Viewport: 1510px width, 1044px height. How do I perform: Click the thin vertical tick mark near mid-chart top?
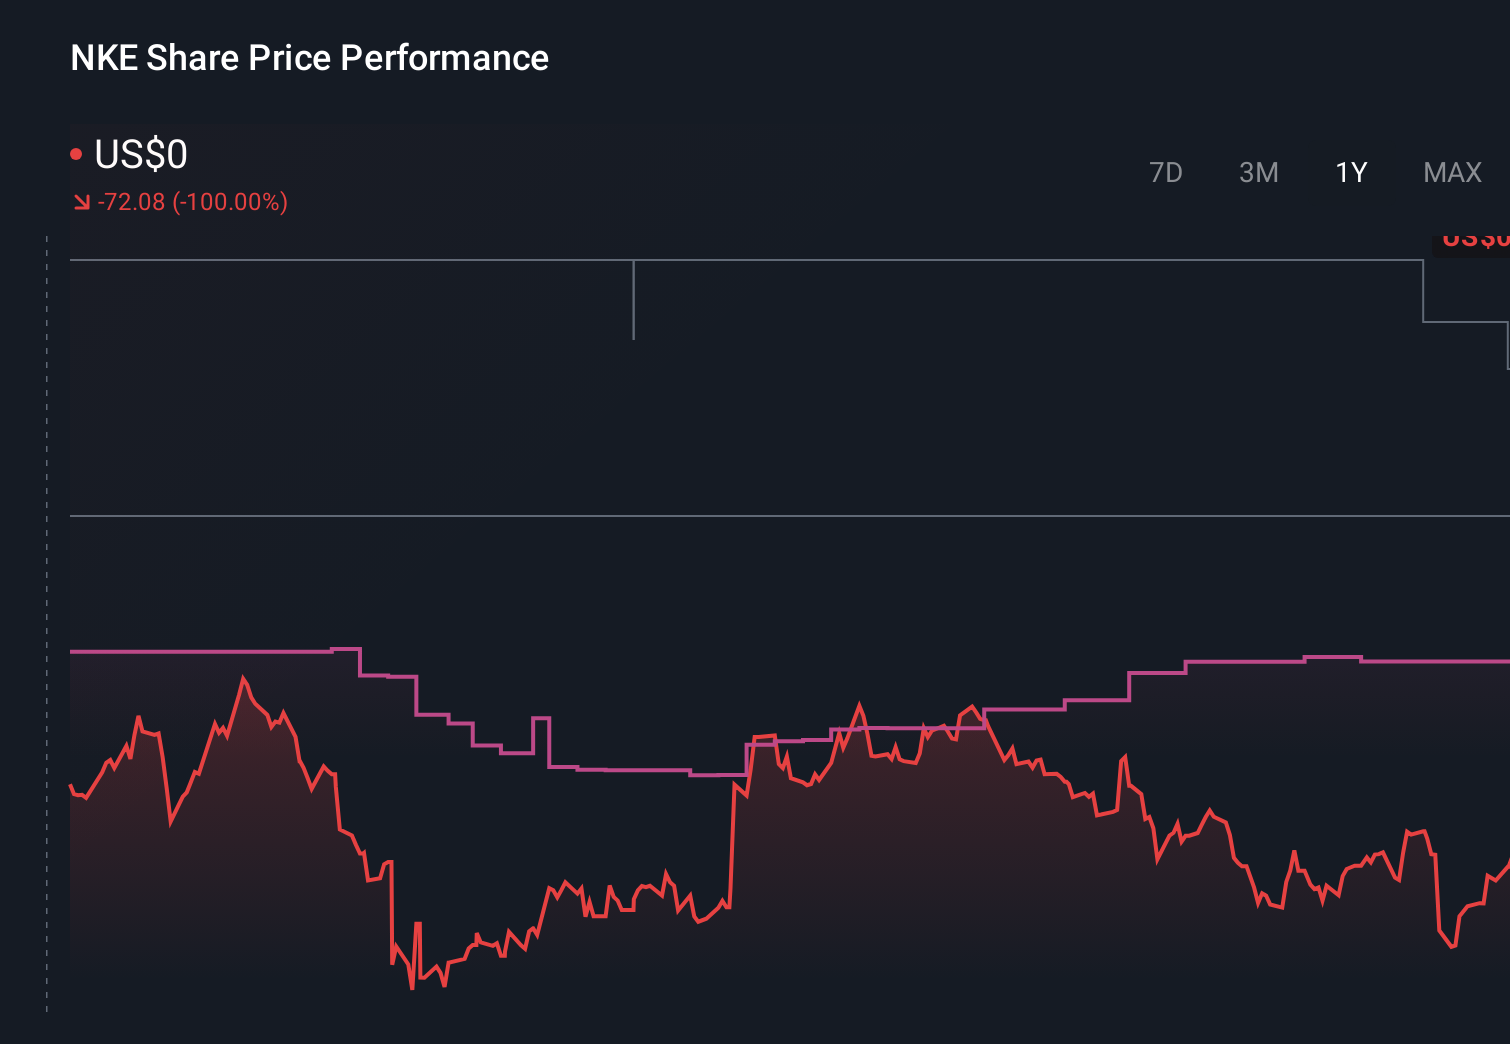(633, 300)
